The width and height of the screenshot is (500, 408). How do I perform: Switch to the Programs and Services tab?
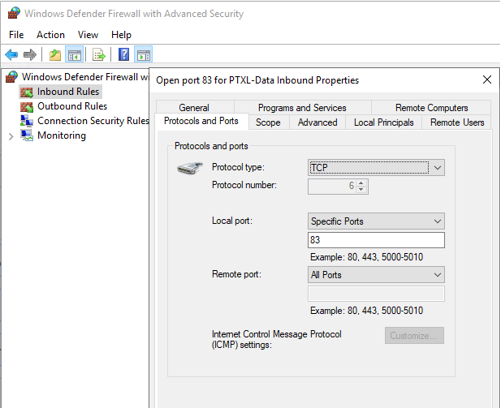[x=302, y=108]
